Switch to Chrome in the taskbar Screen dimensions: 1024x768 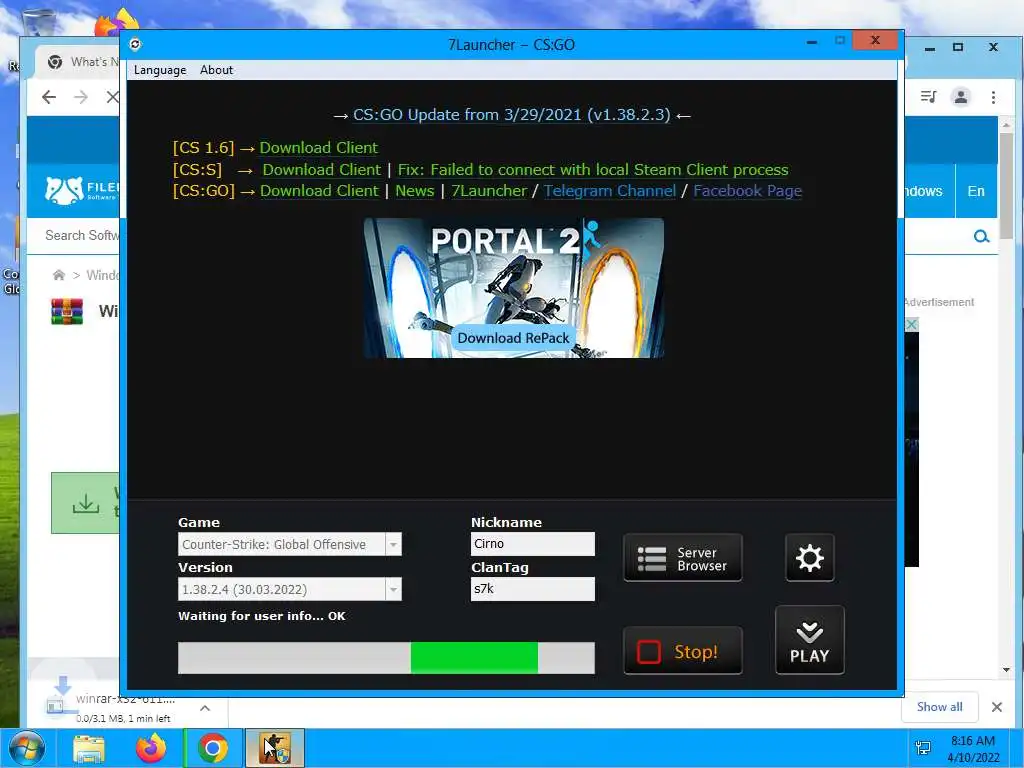tap(213, 748)
